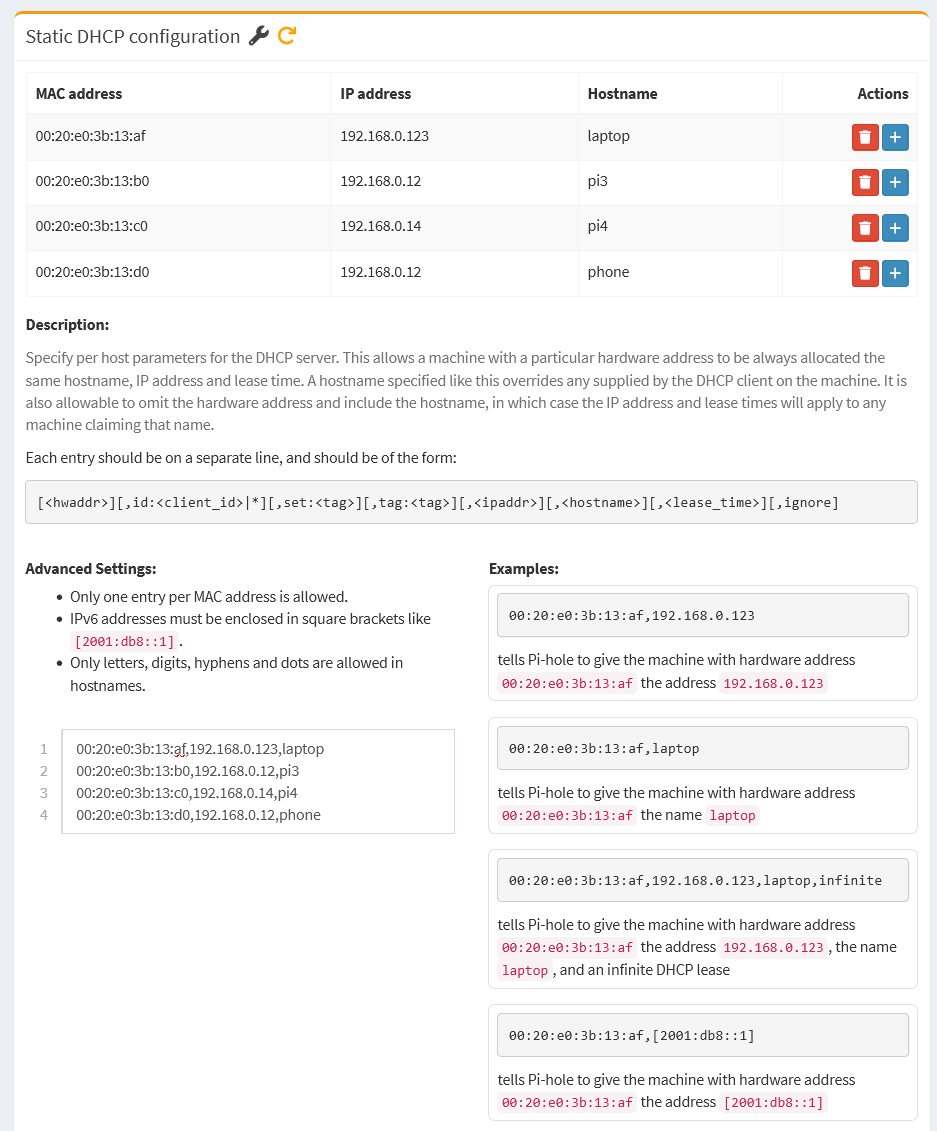937x1131 pixels.
Task: Click the entry format syntax code box
Action: point(471,502)
